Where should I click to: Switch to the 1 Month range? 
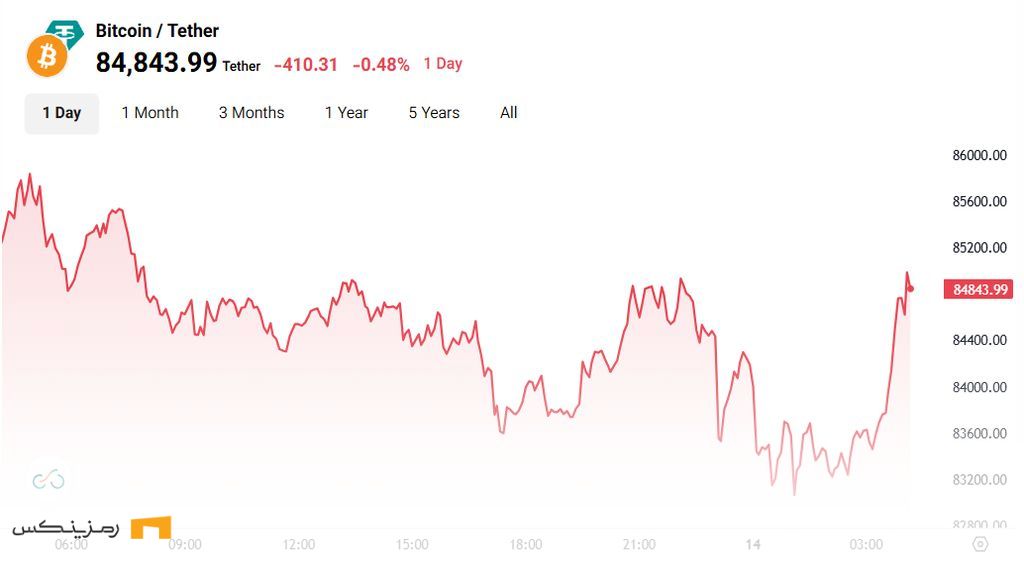(150, 113)
